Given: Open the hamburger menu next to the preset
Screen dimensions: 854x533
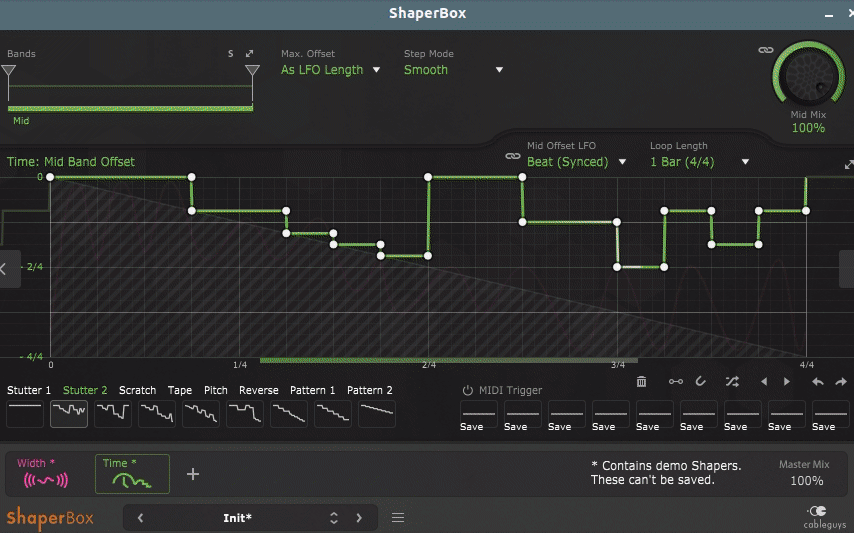Looking at the screenshot, I should (x=398, y=518).
